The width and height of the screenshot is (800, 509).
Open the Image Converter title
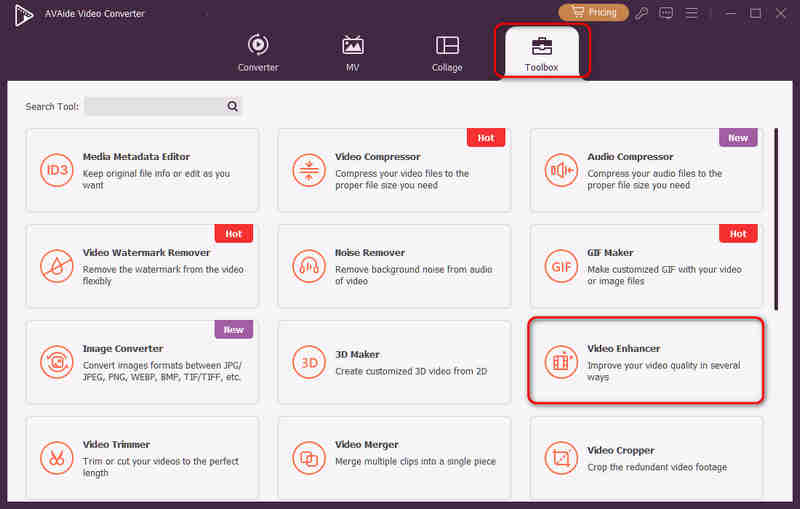click(123, 348)
